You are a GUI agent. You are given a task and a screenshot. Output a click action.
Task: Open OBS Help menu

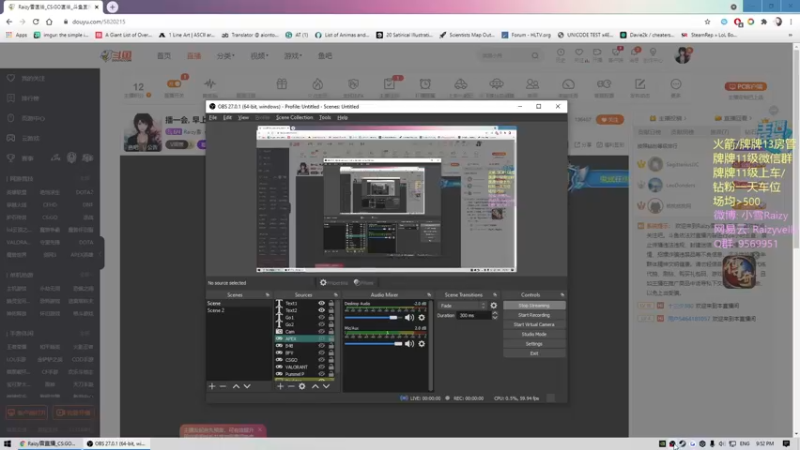pyautogui.click(x=342, y=117)
